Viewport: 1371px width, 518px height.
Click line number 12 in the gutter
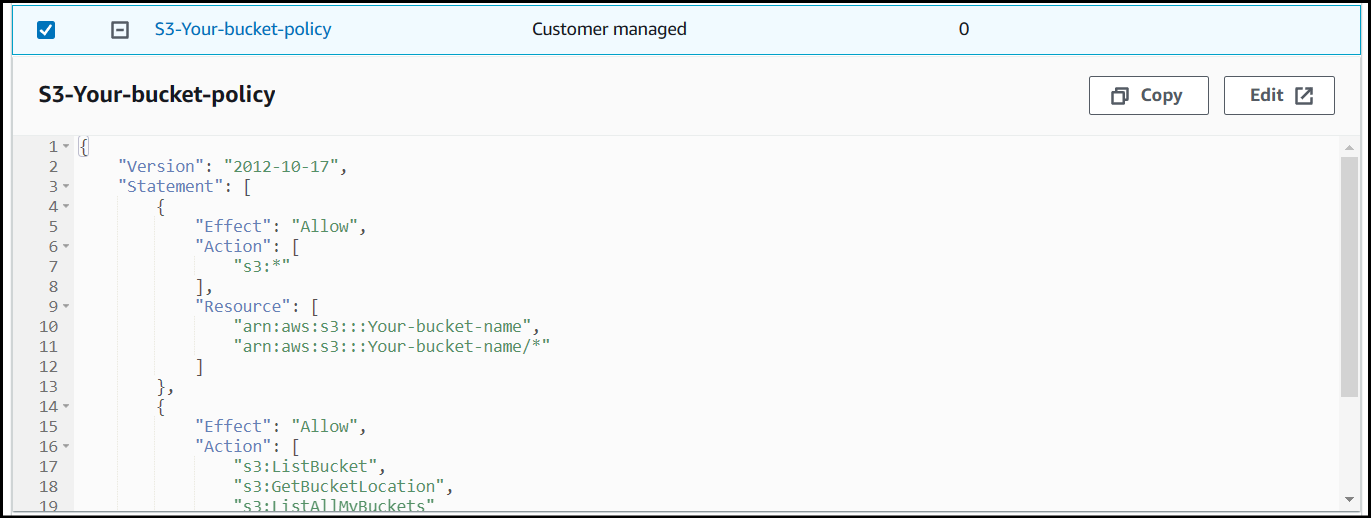(49, 366)
